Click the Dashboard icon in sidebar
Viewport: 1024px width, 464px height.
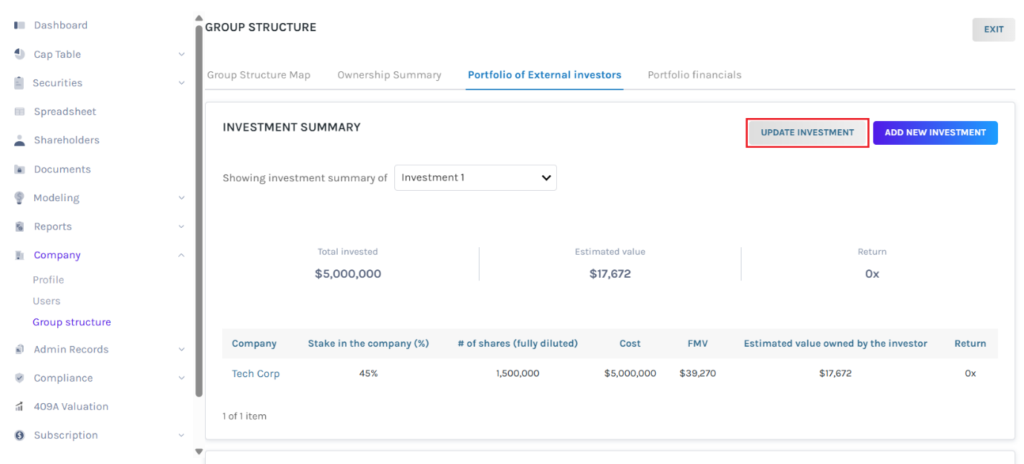tap(19, 25)
